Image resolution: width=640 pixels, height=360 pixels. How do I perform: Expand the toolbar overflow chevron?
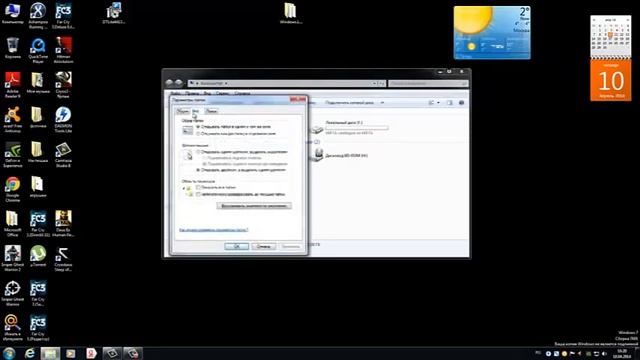pos(382,103)
